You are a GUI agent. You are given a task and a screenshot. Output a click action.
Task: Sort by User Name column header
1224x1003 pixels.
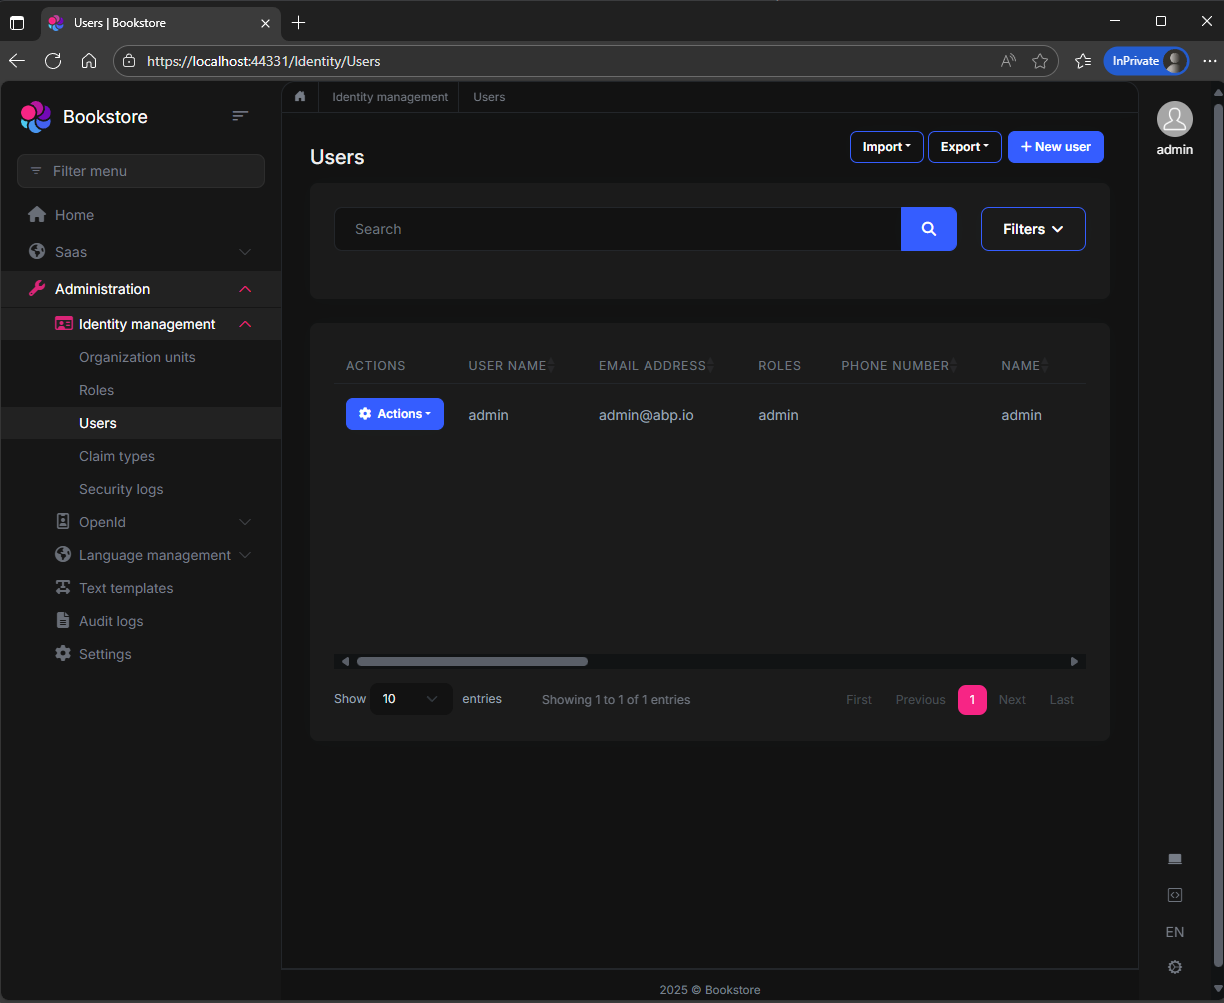pos(511,365)
